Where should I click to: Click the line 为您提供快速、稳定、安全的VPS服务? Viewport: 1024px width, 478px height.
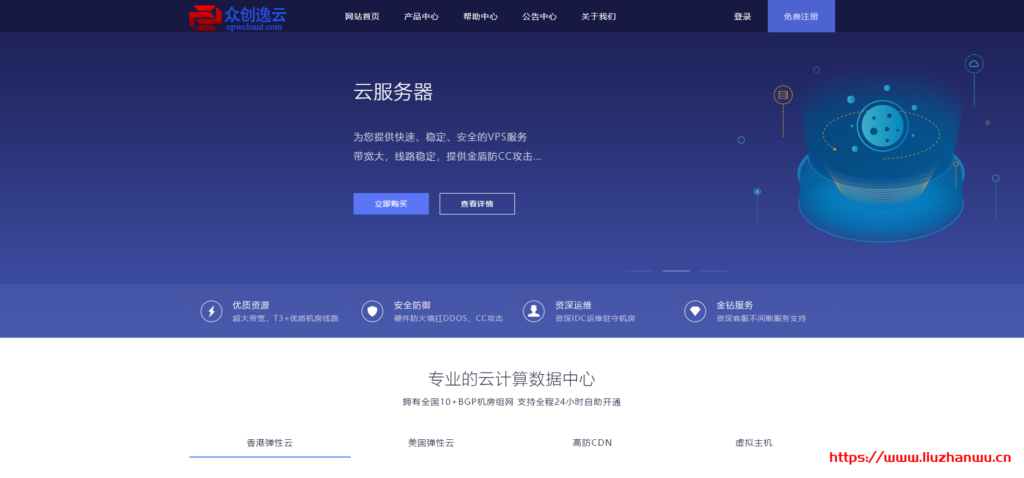pyautogui.click(x=440, y=137)
